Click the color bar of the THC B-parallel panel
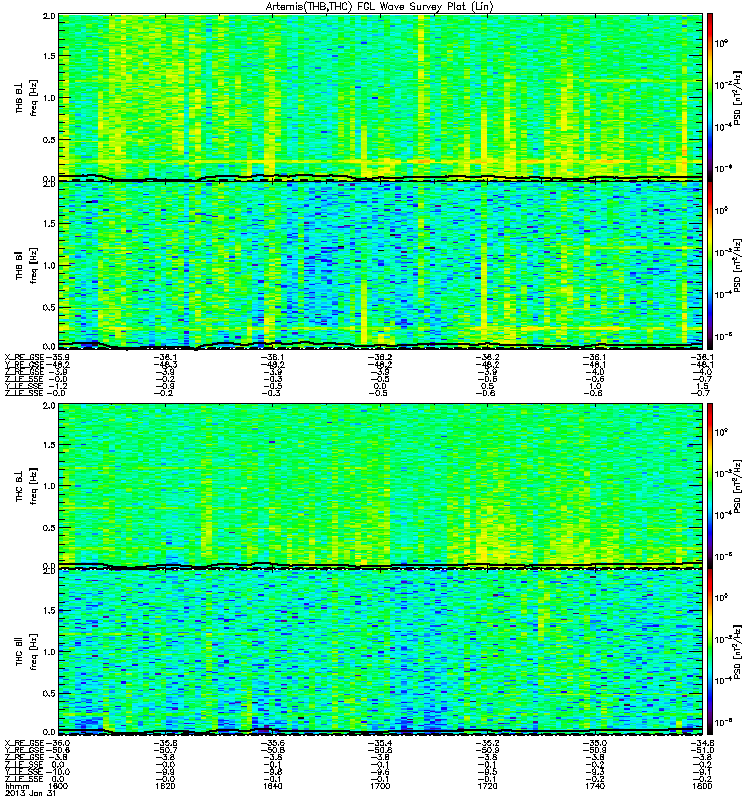The image size is (750, 800). click(x=709, y=652)
